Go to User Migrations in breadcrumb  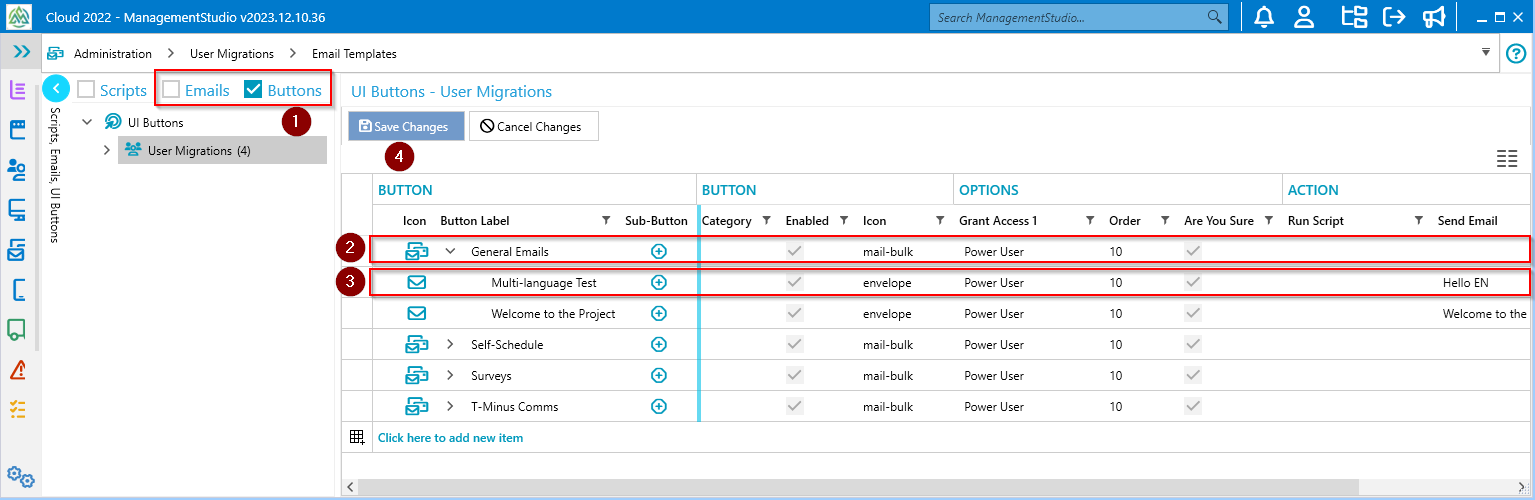coord(232,54)
